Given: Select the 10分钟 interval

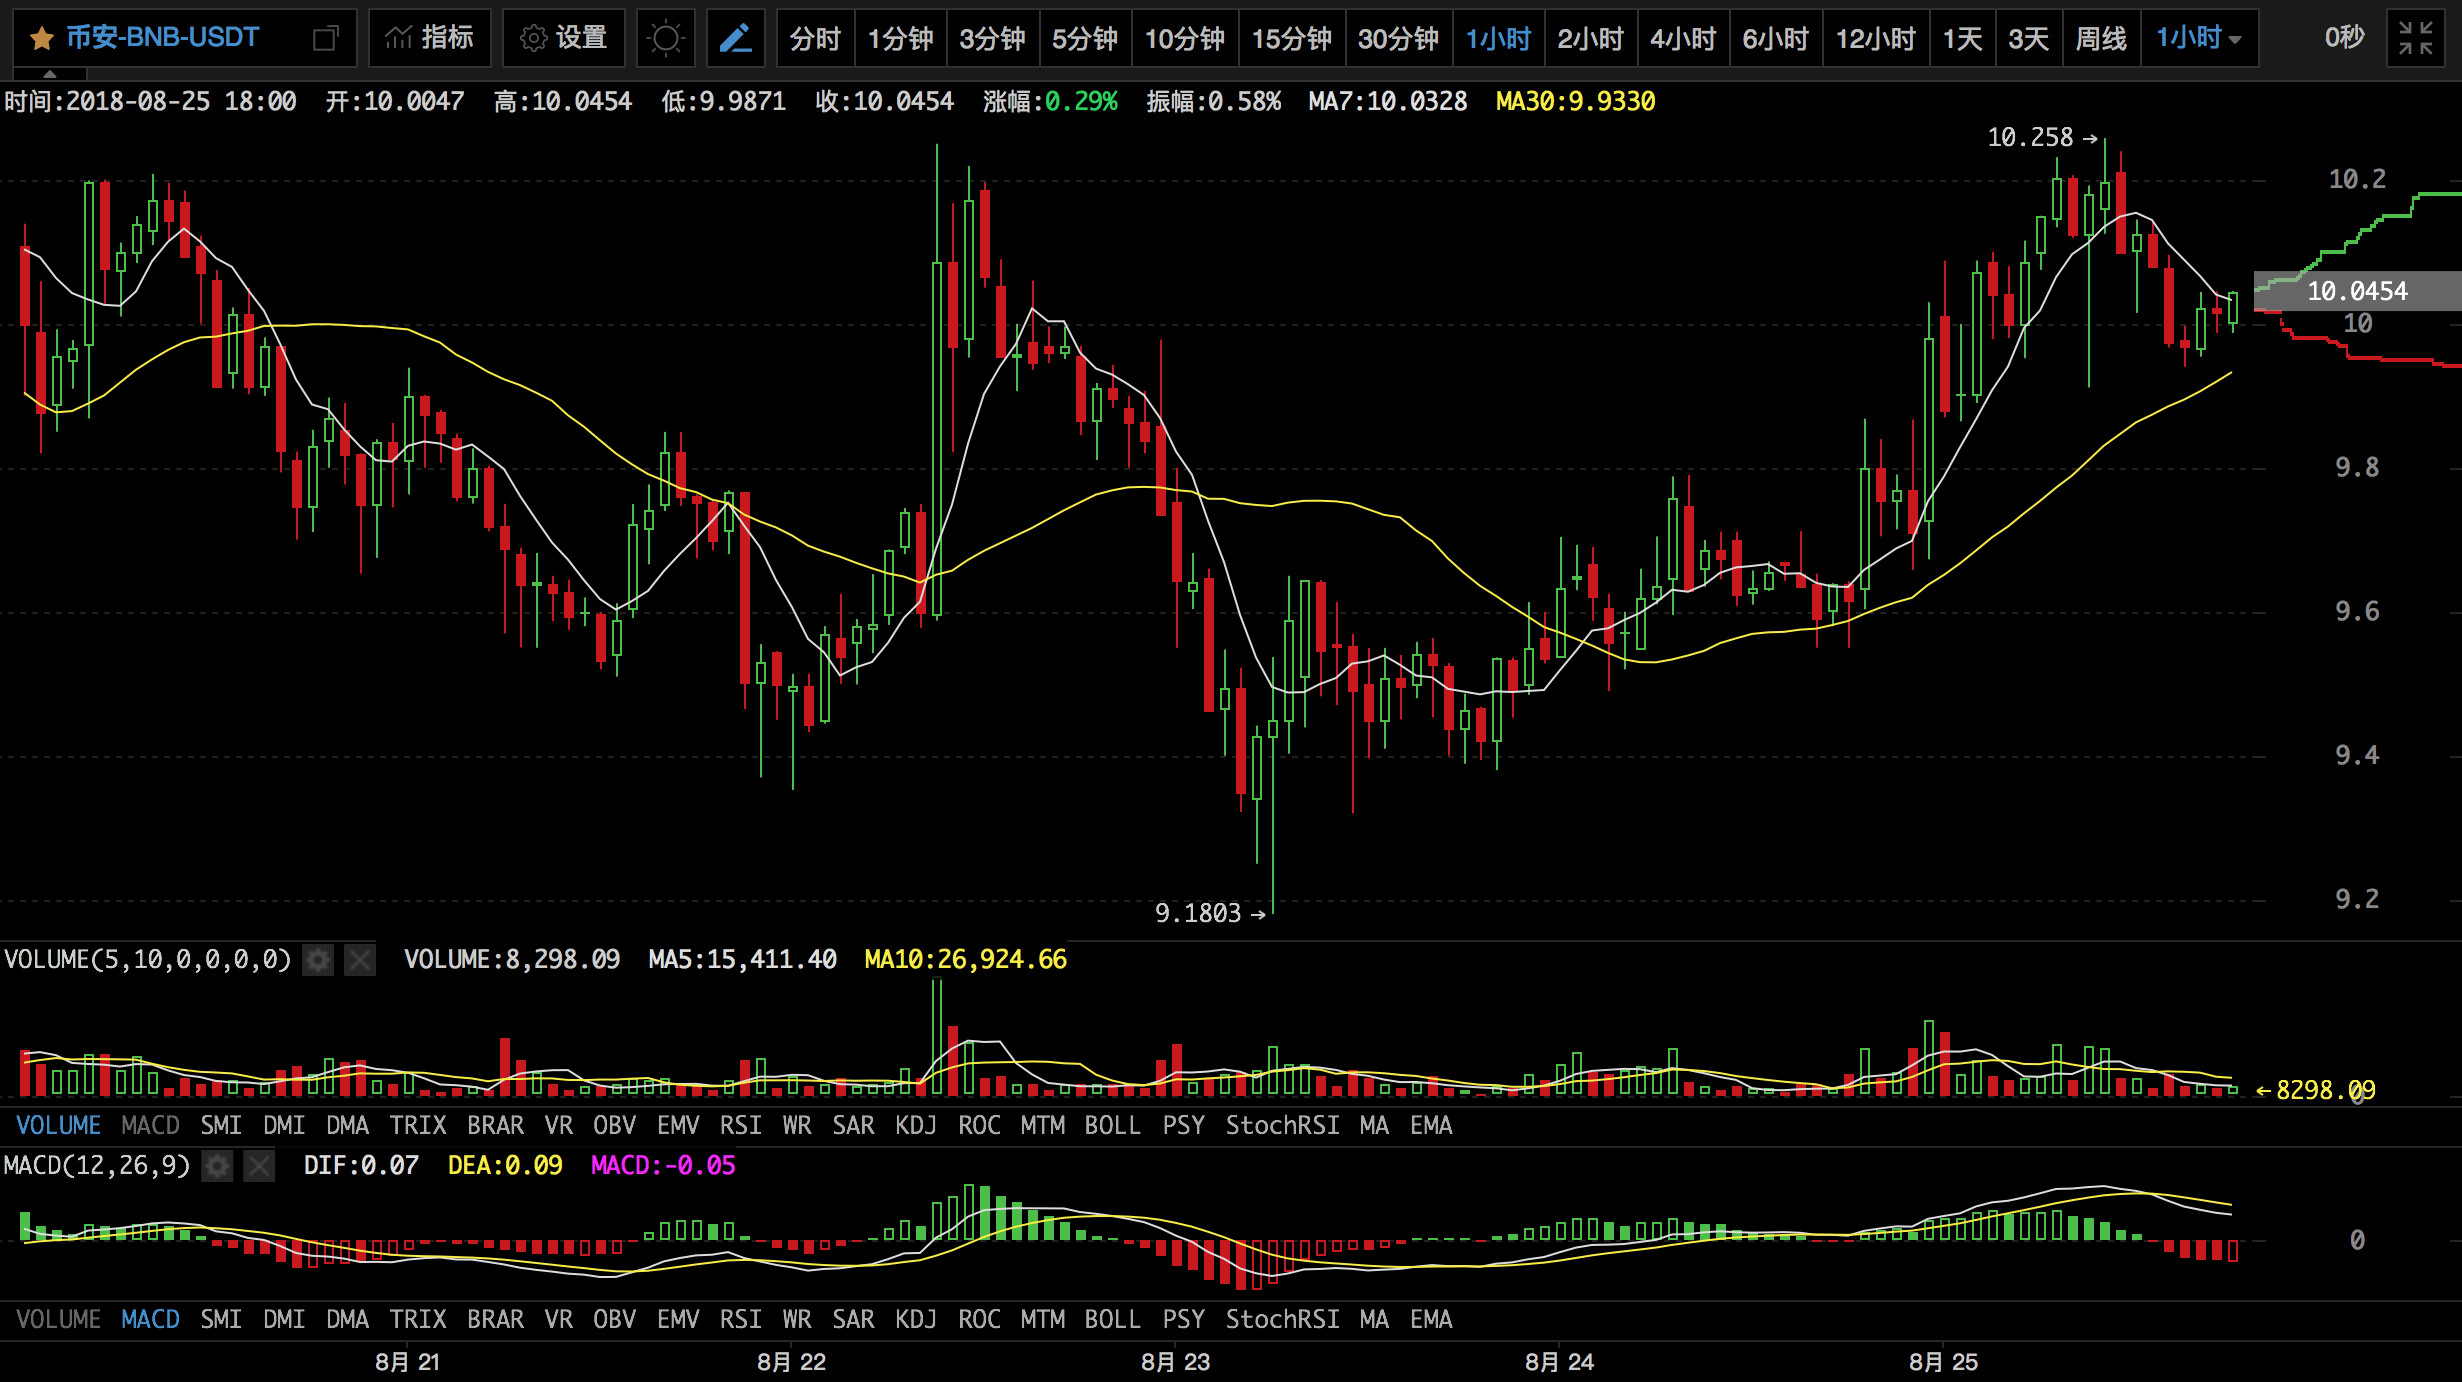Looking at the screenshot, I should 1185,39.
